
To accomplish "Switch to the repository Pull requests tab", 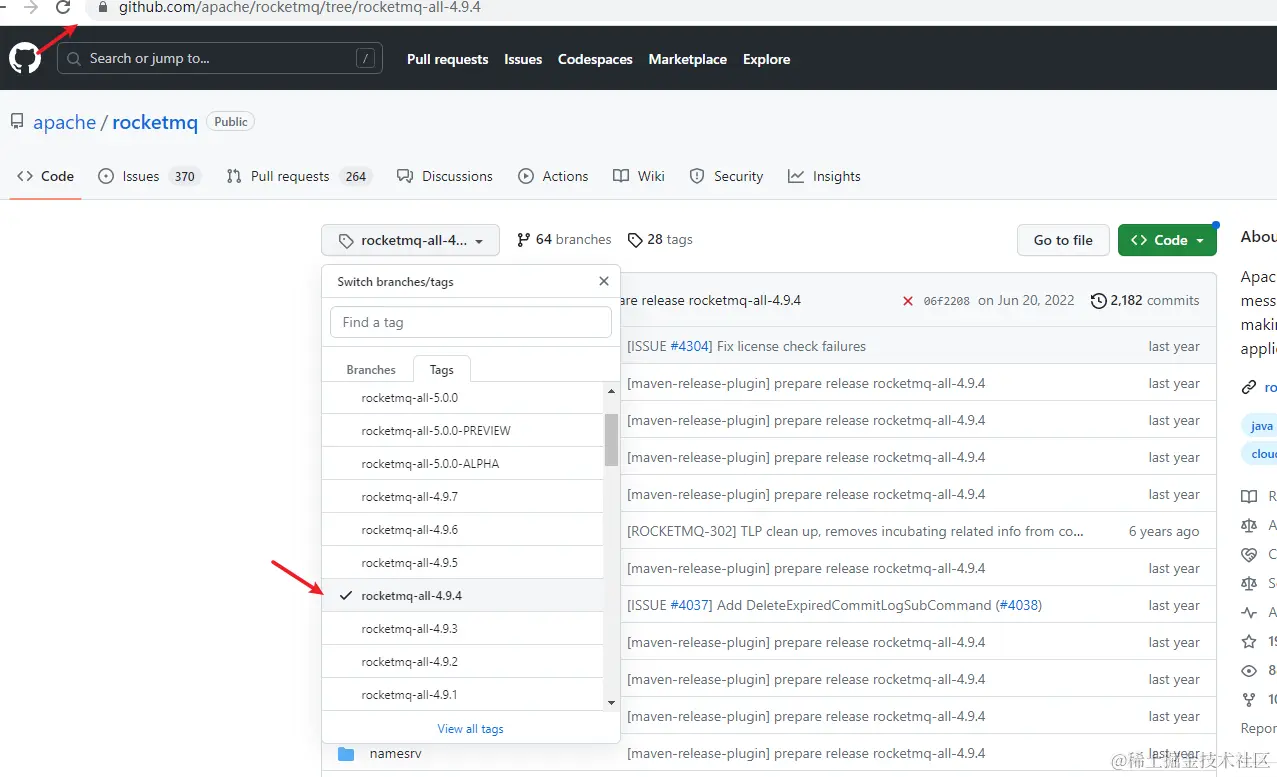I will (x=299, y=176).
